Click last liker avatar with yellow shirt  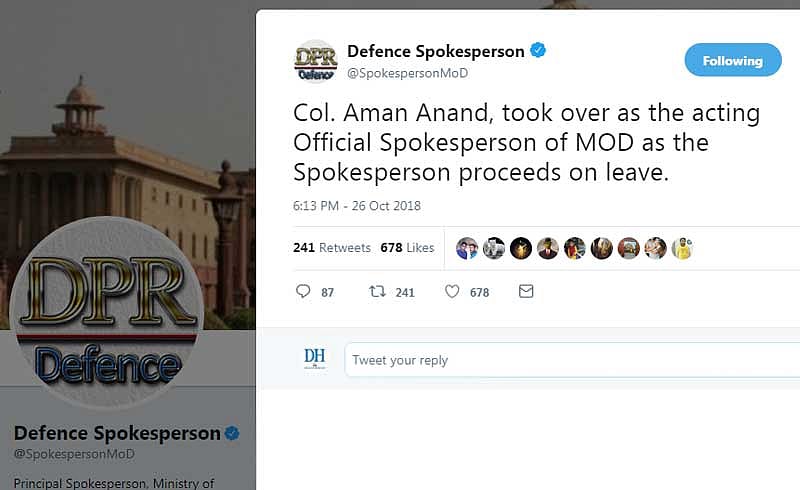(682, 248)
